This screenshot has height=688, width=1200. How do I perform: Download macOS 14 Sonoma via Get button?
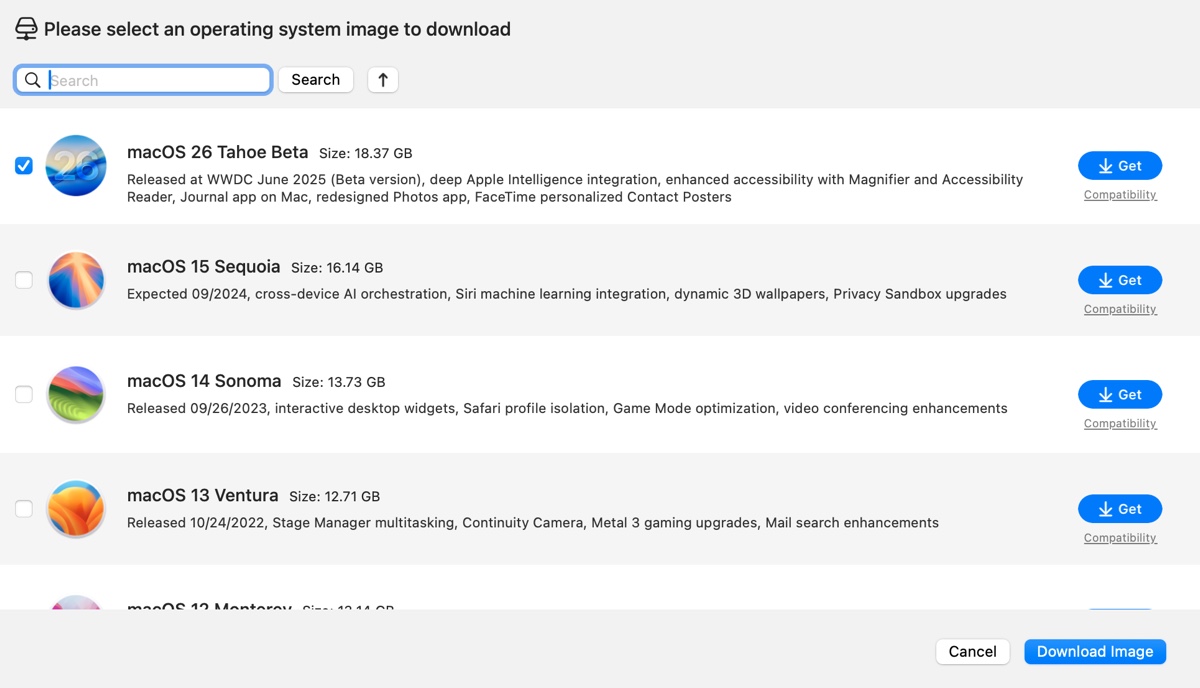1119,395
